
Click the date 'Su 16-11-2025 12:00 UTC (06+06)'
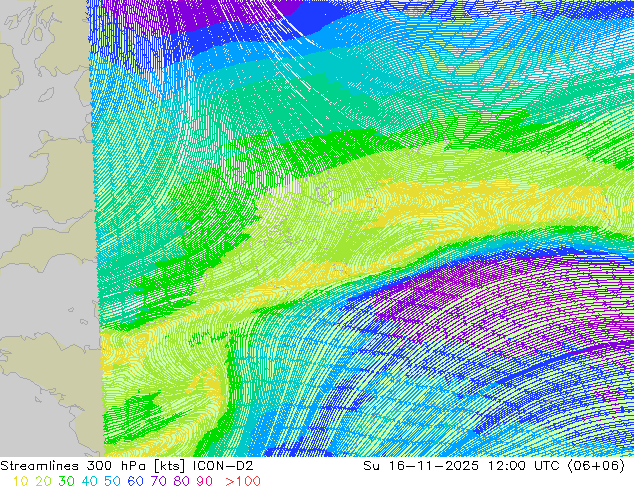pyautogui.click(x=494, y=466)
